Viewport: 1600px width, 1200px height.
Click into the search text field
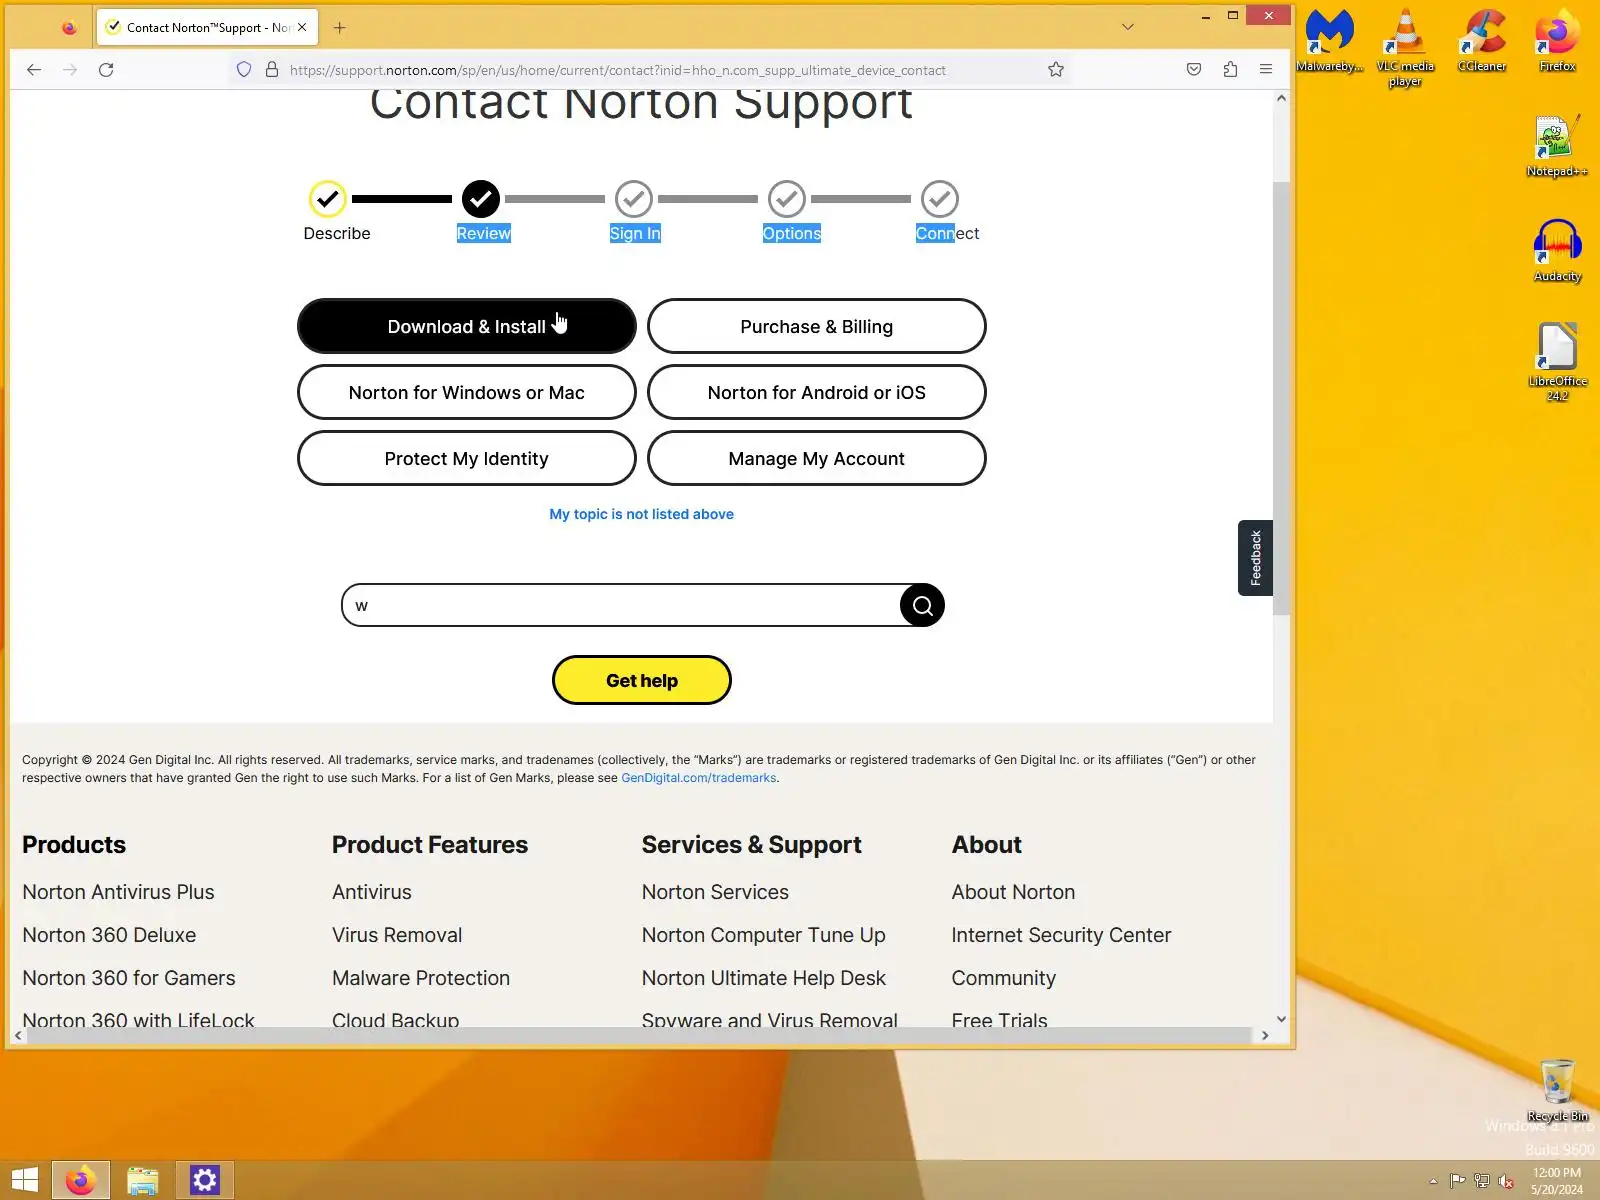tap(622, 605)
